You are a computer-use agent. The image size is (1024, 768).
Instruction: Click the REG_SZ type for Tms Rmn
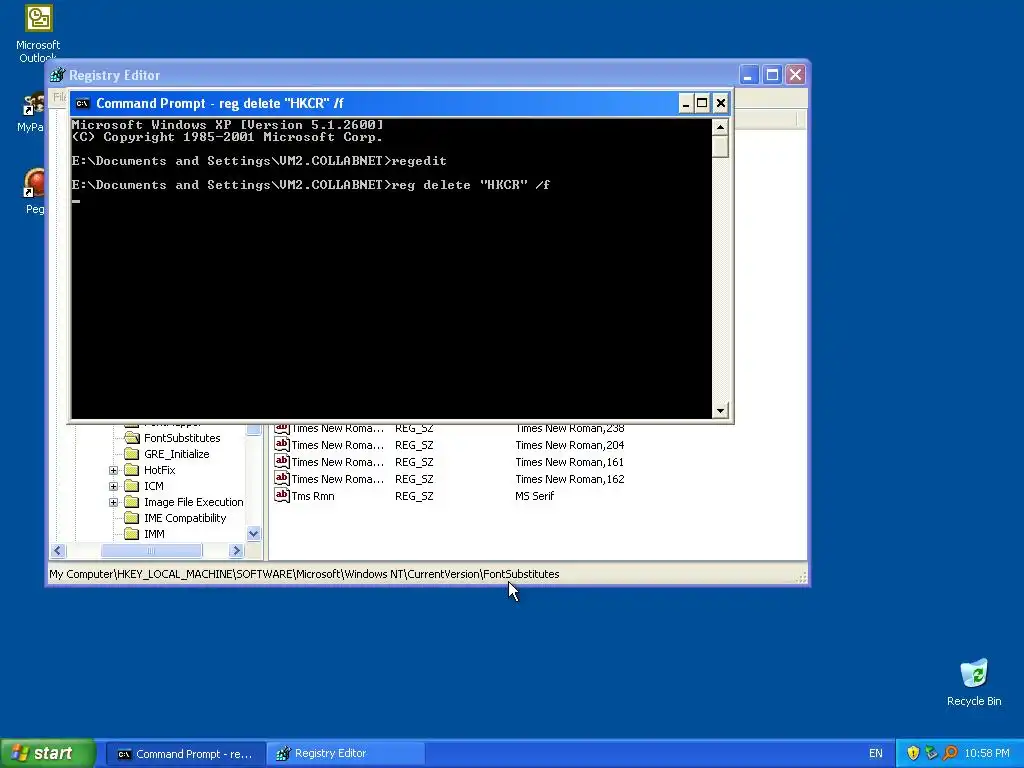414,496
